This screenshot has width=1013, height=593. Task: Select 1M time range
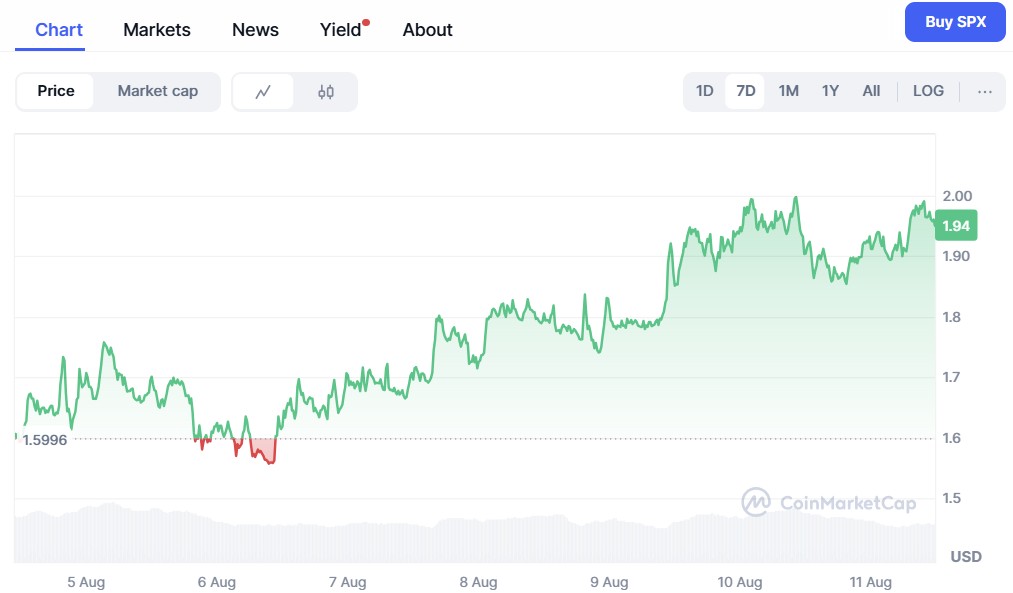[x=788, y=91]
